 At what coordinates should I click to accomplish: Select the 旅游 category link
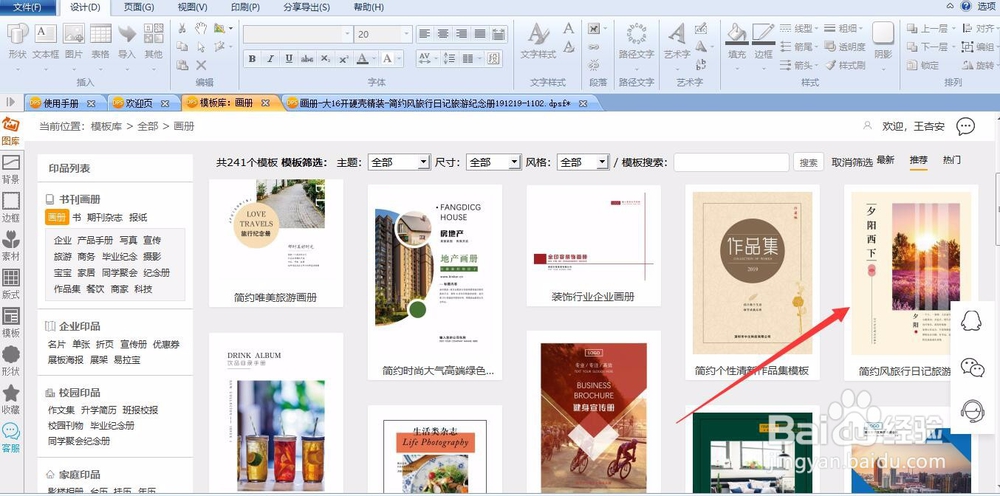62,256
